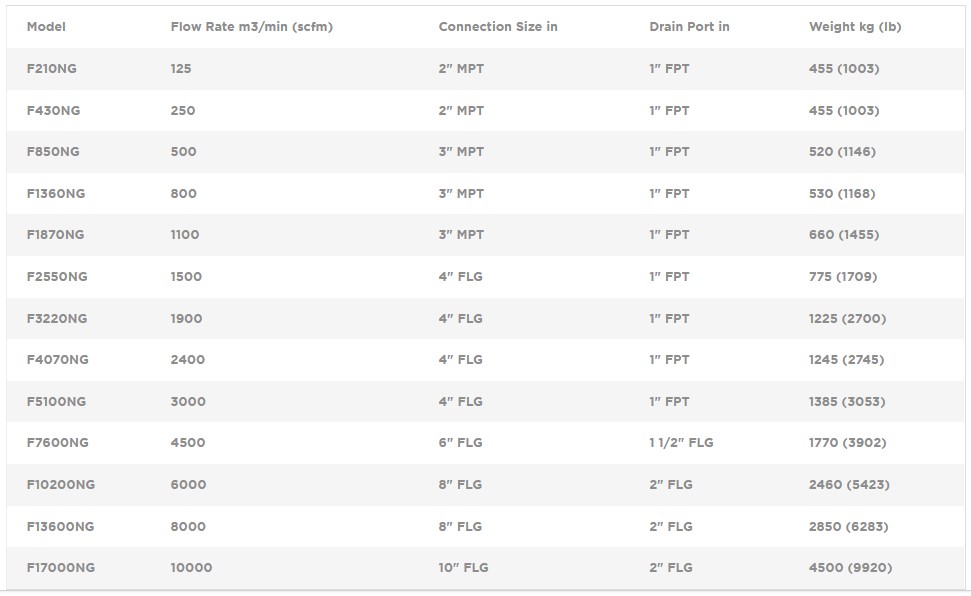Click the Weight kg (lb) header

coord(855,27)
